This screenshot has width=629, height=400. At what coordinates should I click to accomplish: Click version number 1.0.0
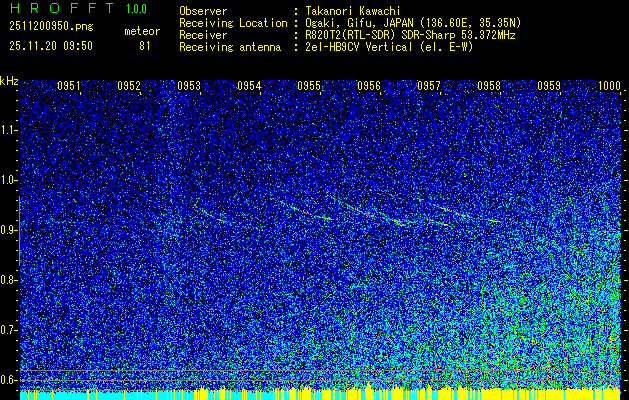[x=136, y=9]
